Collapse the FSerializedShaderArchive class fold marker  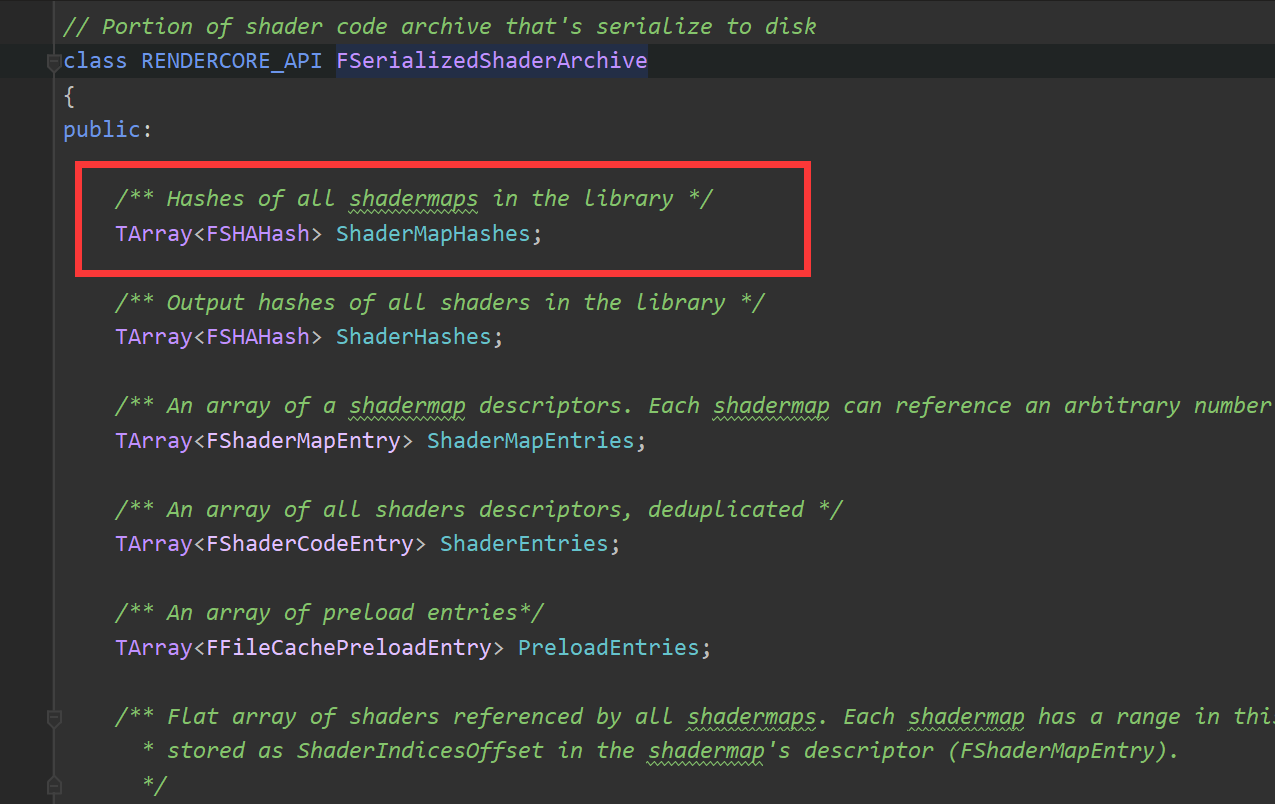54,62
